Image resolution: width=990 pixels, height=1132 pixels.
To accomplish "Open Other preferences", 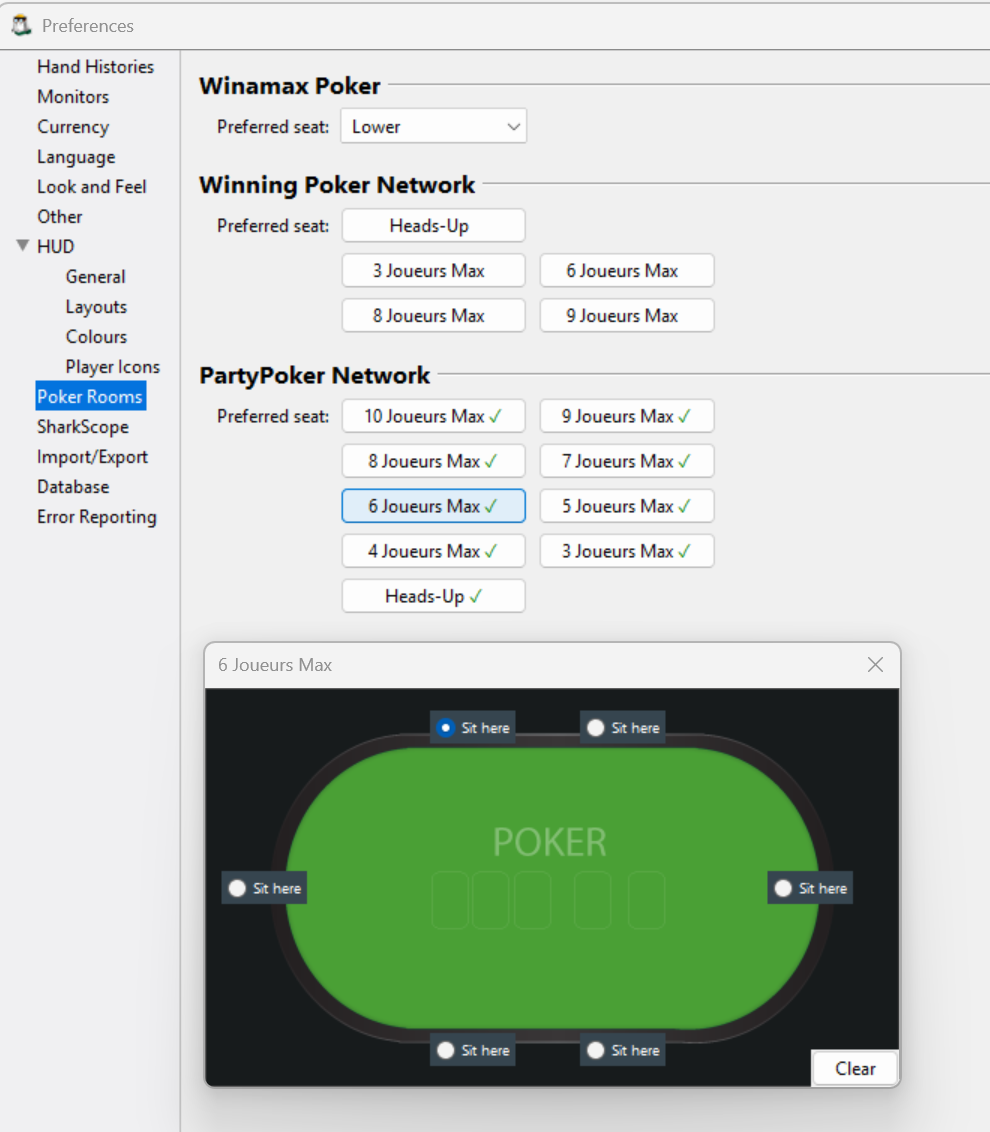I will pos(60,217).
